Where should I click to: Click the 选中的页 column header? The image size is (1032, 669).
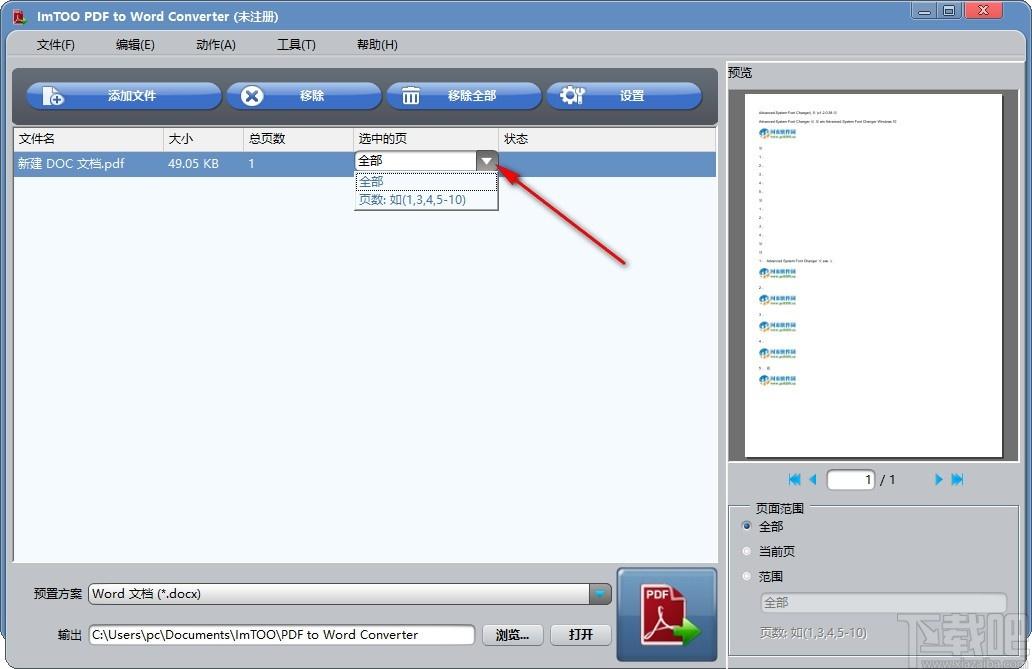[x=425, y=139]
